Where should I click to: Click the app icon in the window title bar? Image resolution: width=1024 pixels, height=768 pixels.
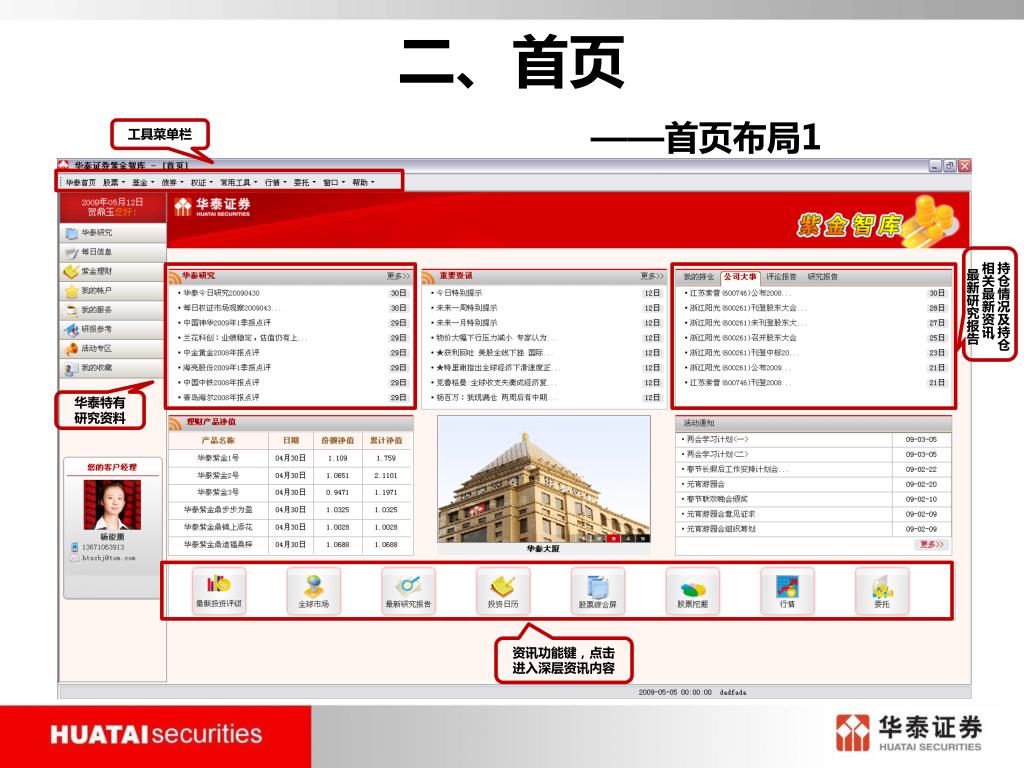click(x=63, y=165)
